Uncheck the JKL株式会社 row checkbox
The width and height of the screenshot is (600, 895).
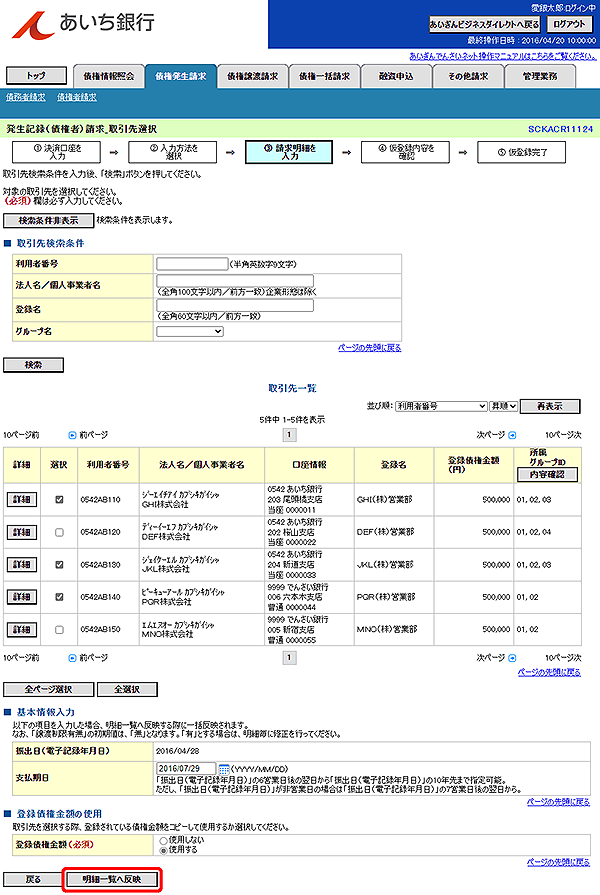point(59,565)
